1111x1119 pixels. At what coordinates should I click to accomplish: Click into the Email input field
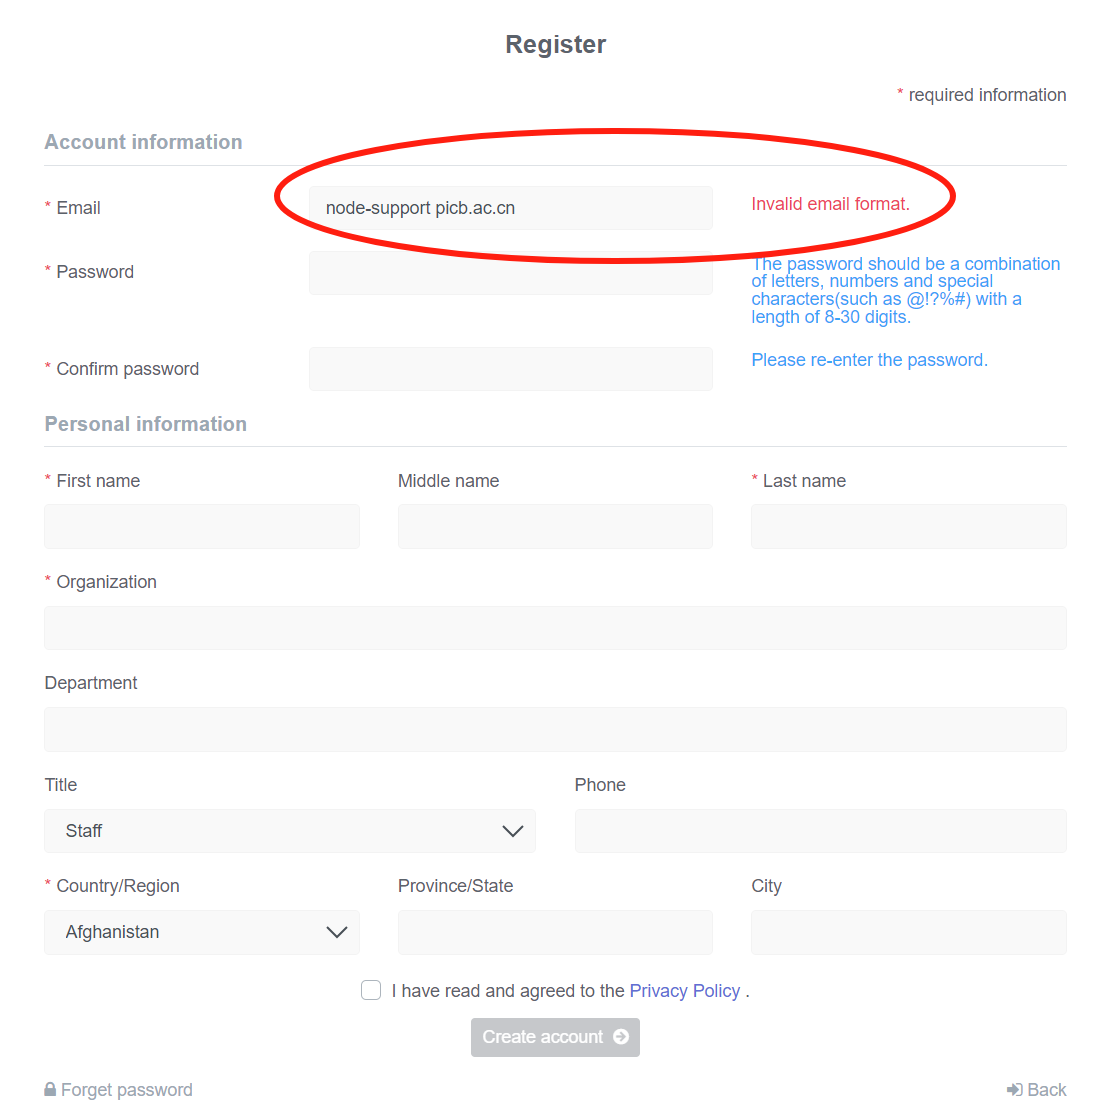click(510, 208)
